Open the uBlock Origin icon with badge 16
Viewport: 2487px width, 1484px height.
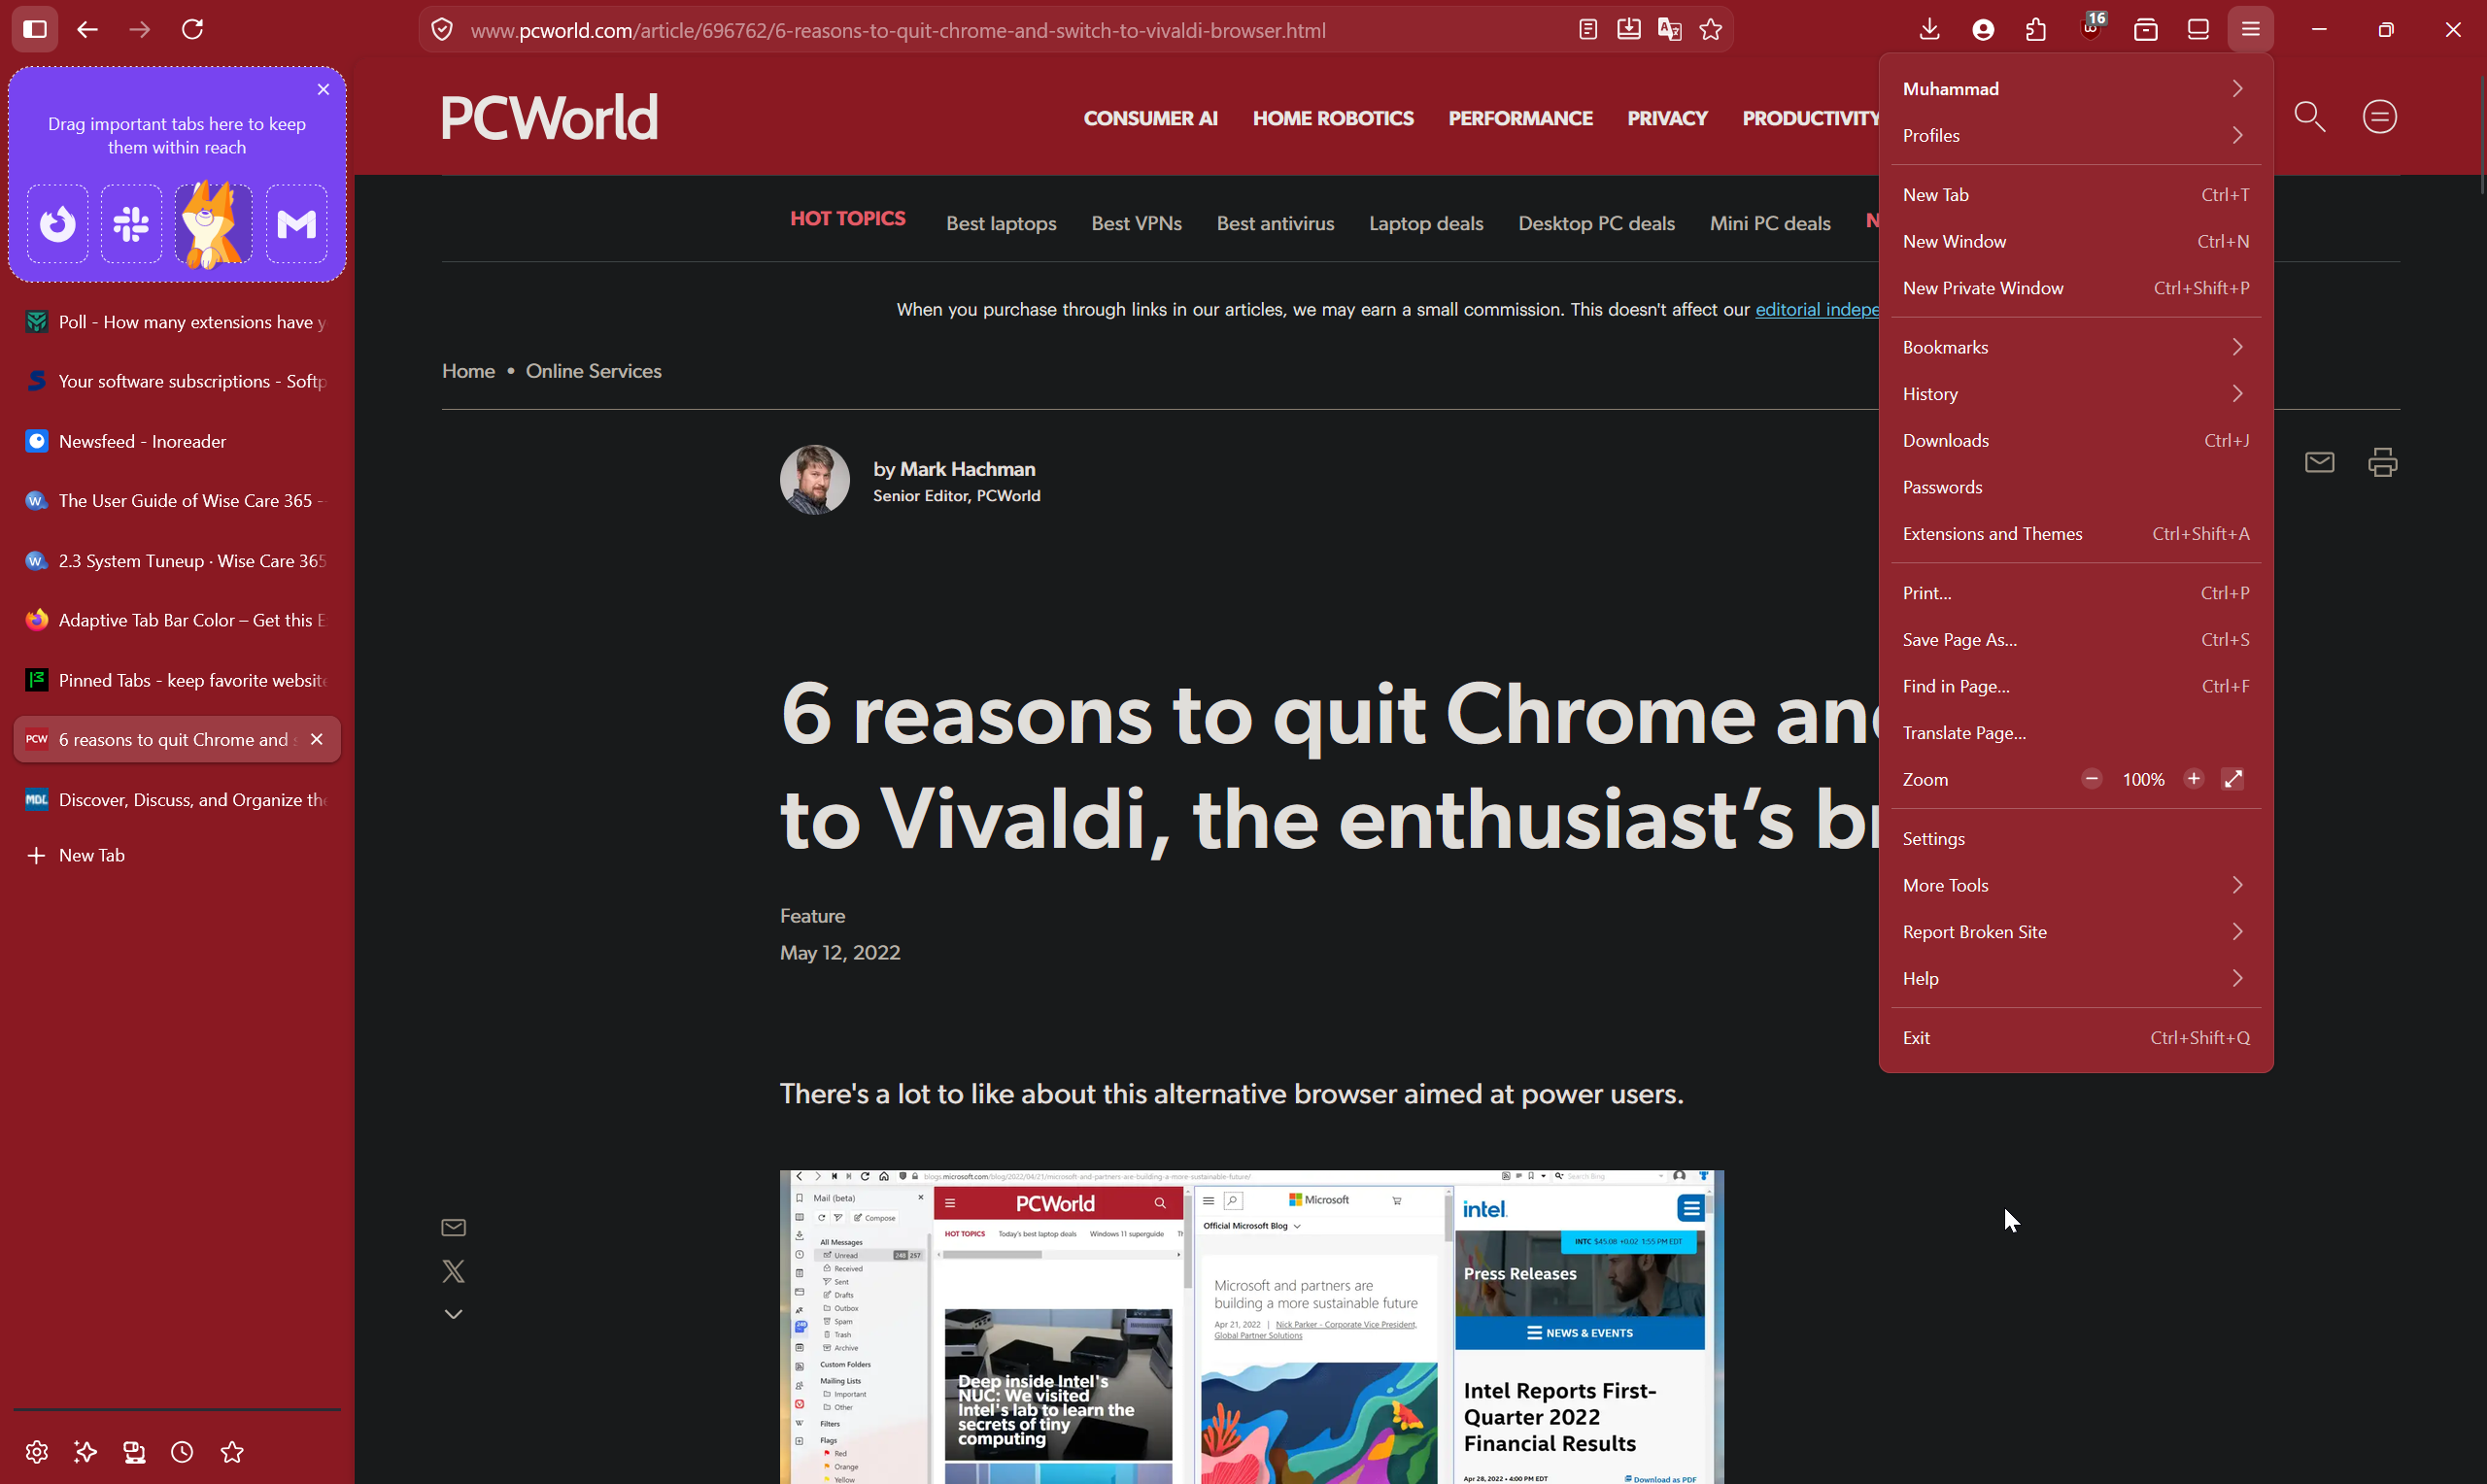point(2091,28)
